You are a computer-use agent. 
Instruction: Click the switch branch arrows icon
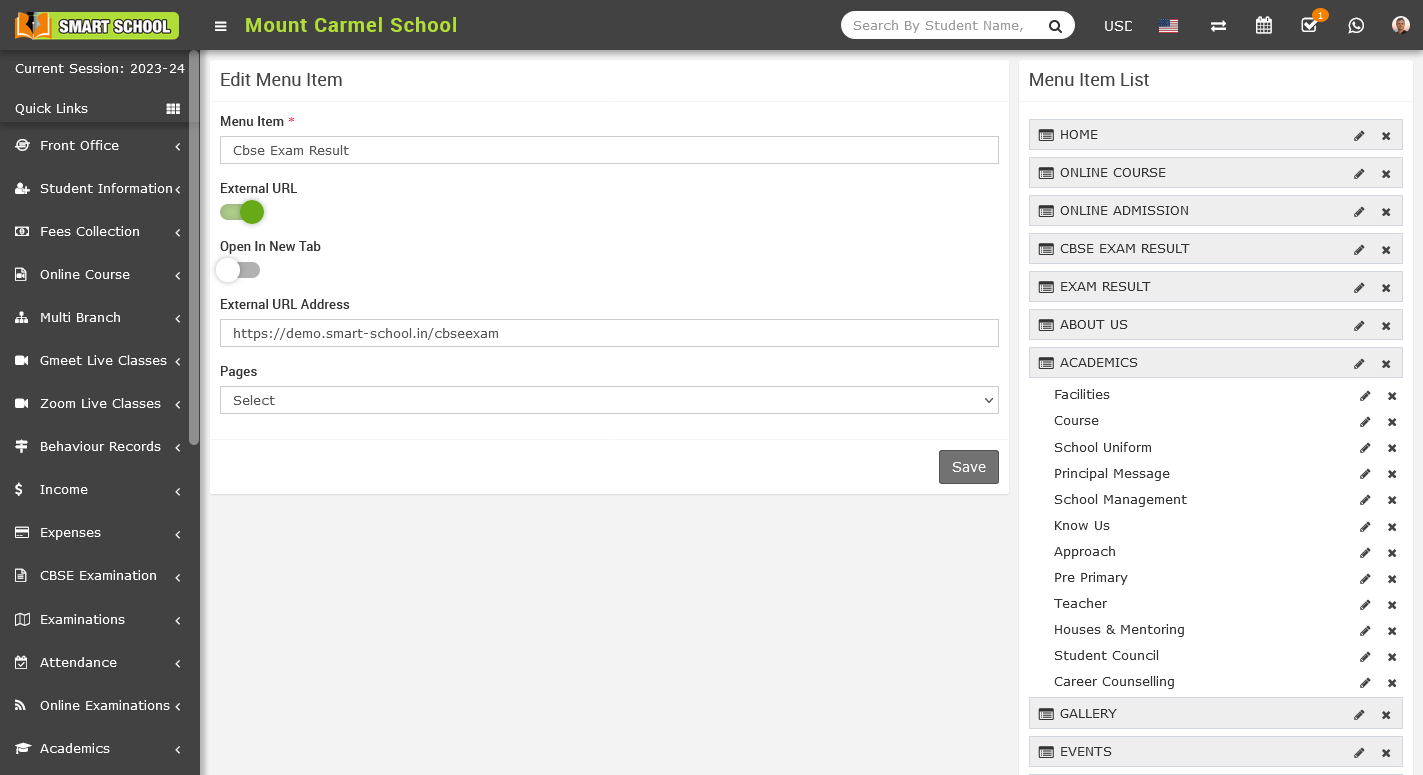point(1218,26)
